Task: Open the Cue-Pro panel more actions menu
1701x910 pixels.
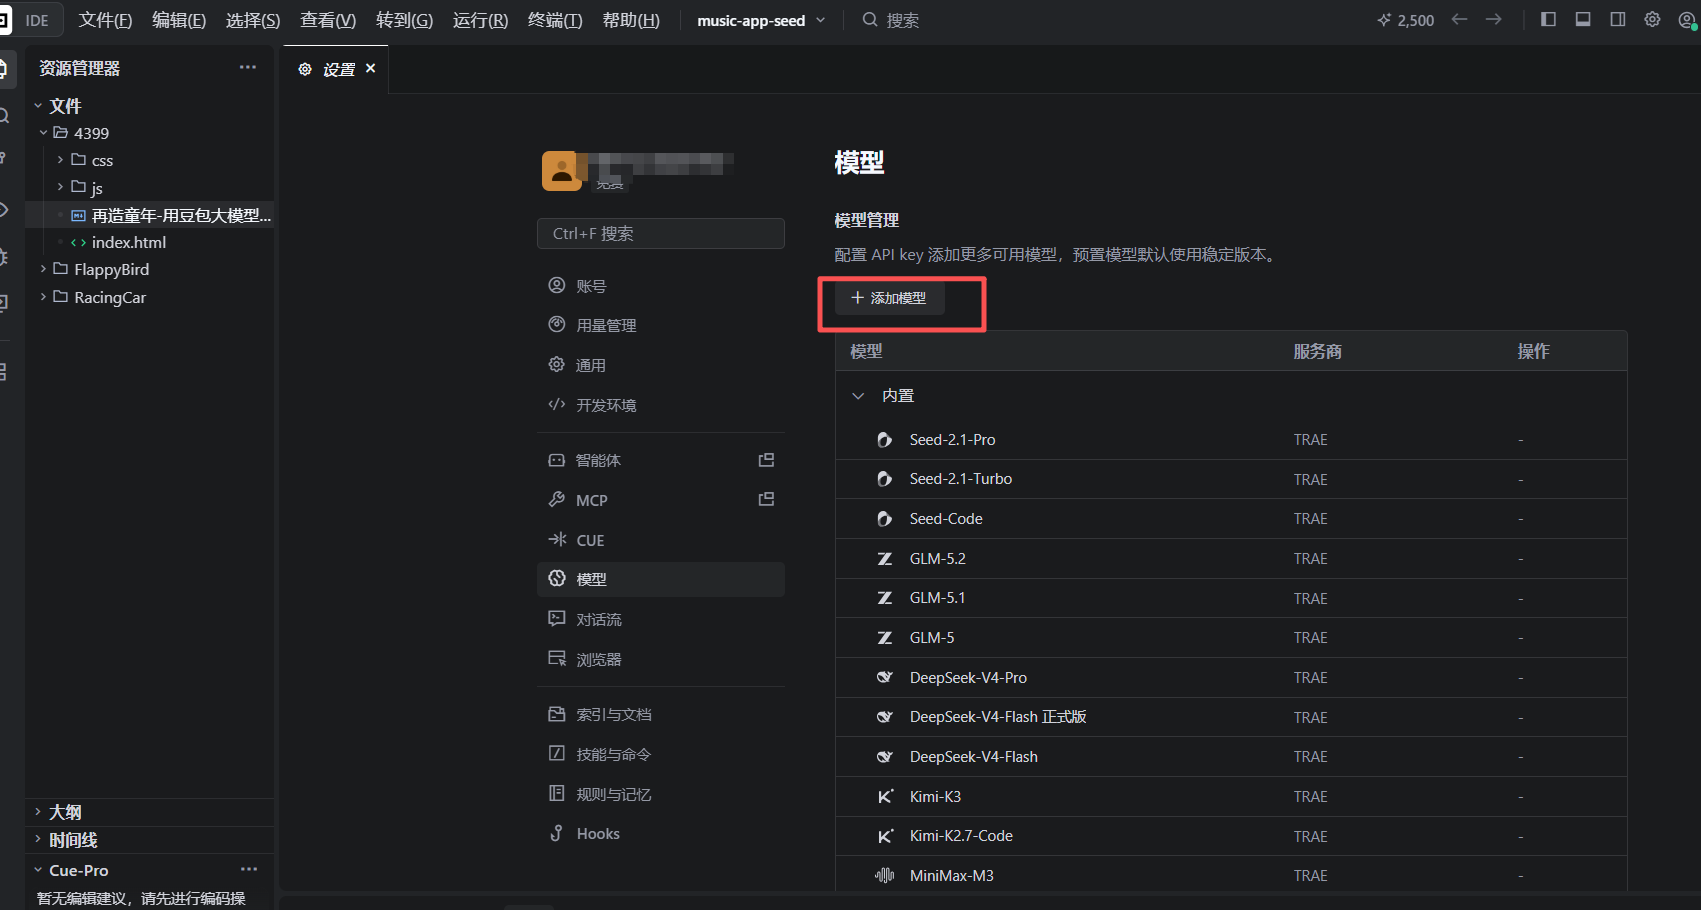Action: click(249, 869)
